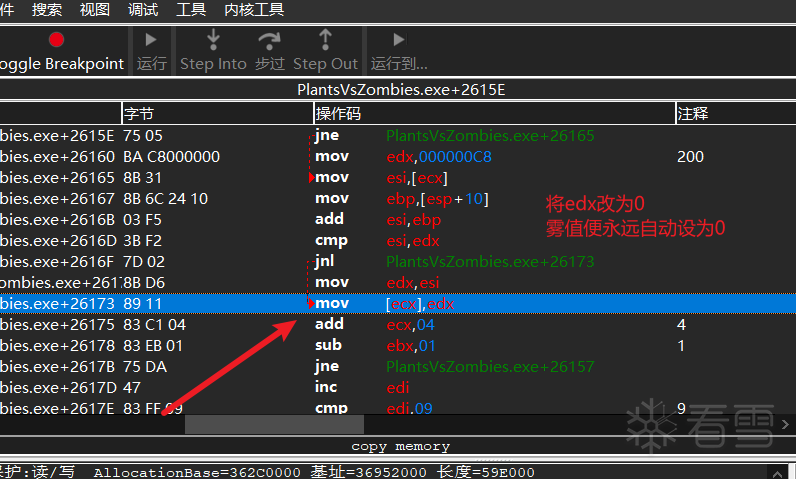
Task: Click the right scroll arrow of disassembly
Action: [x=785, y=424]
